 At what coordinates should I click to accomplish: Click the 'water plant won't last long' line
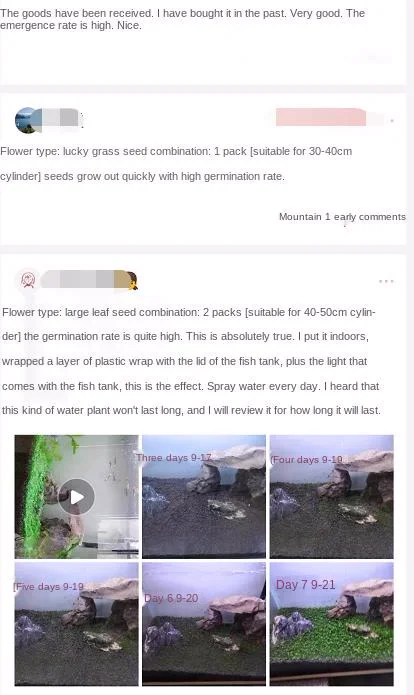click(x=191, y=410)
